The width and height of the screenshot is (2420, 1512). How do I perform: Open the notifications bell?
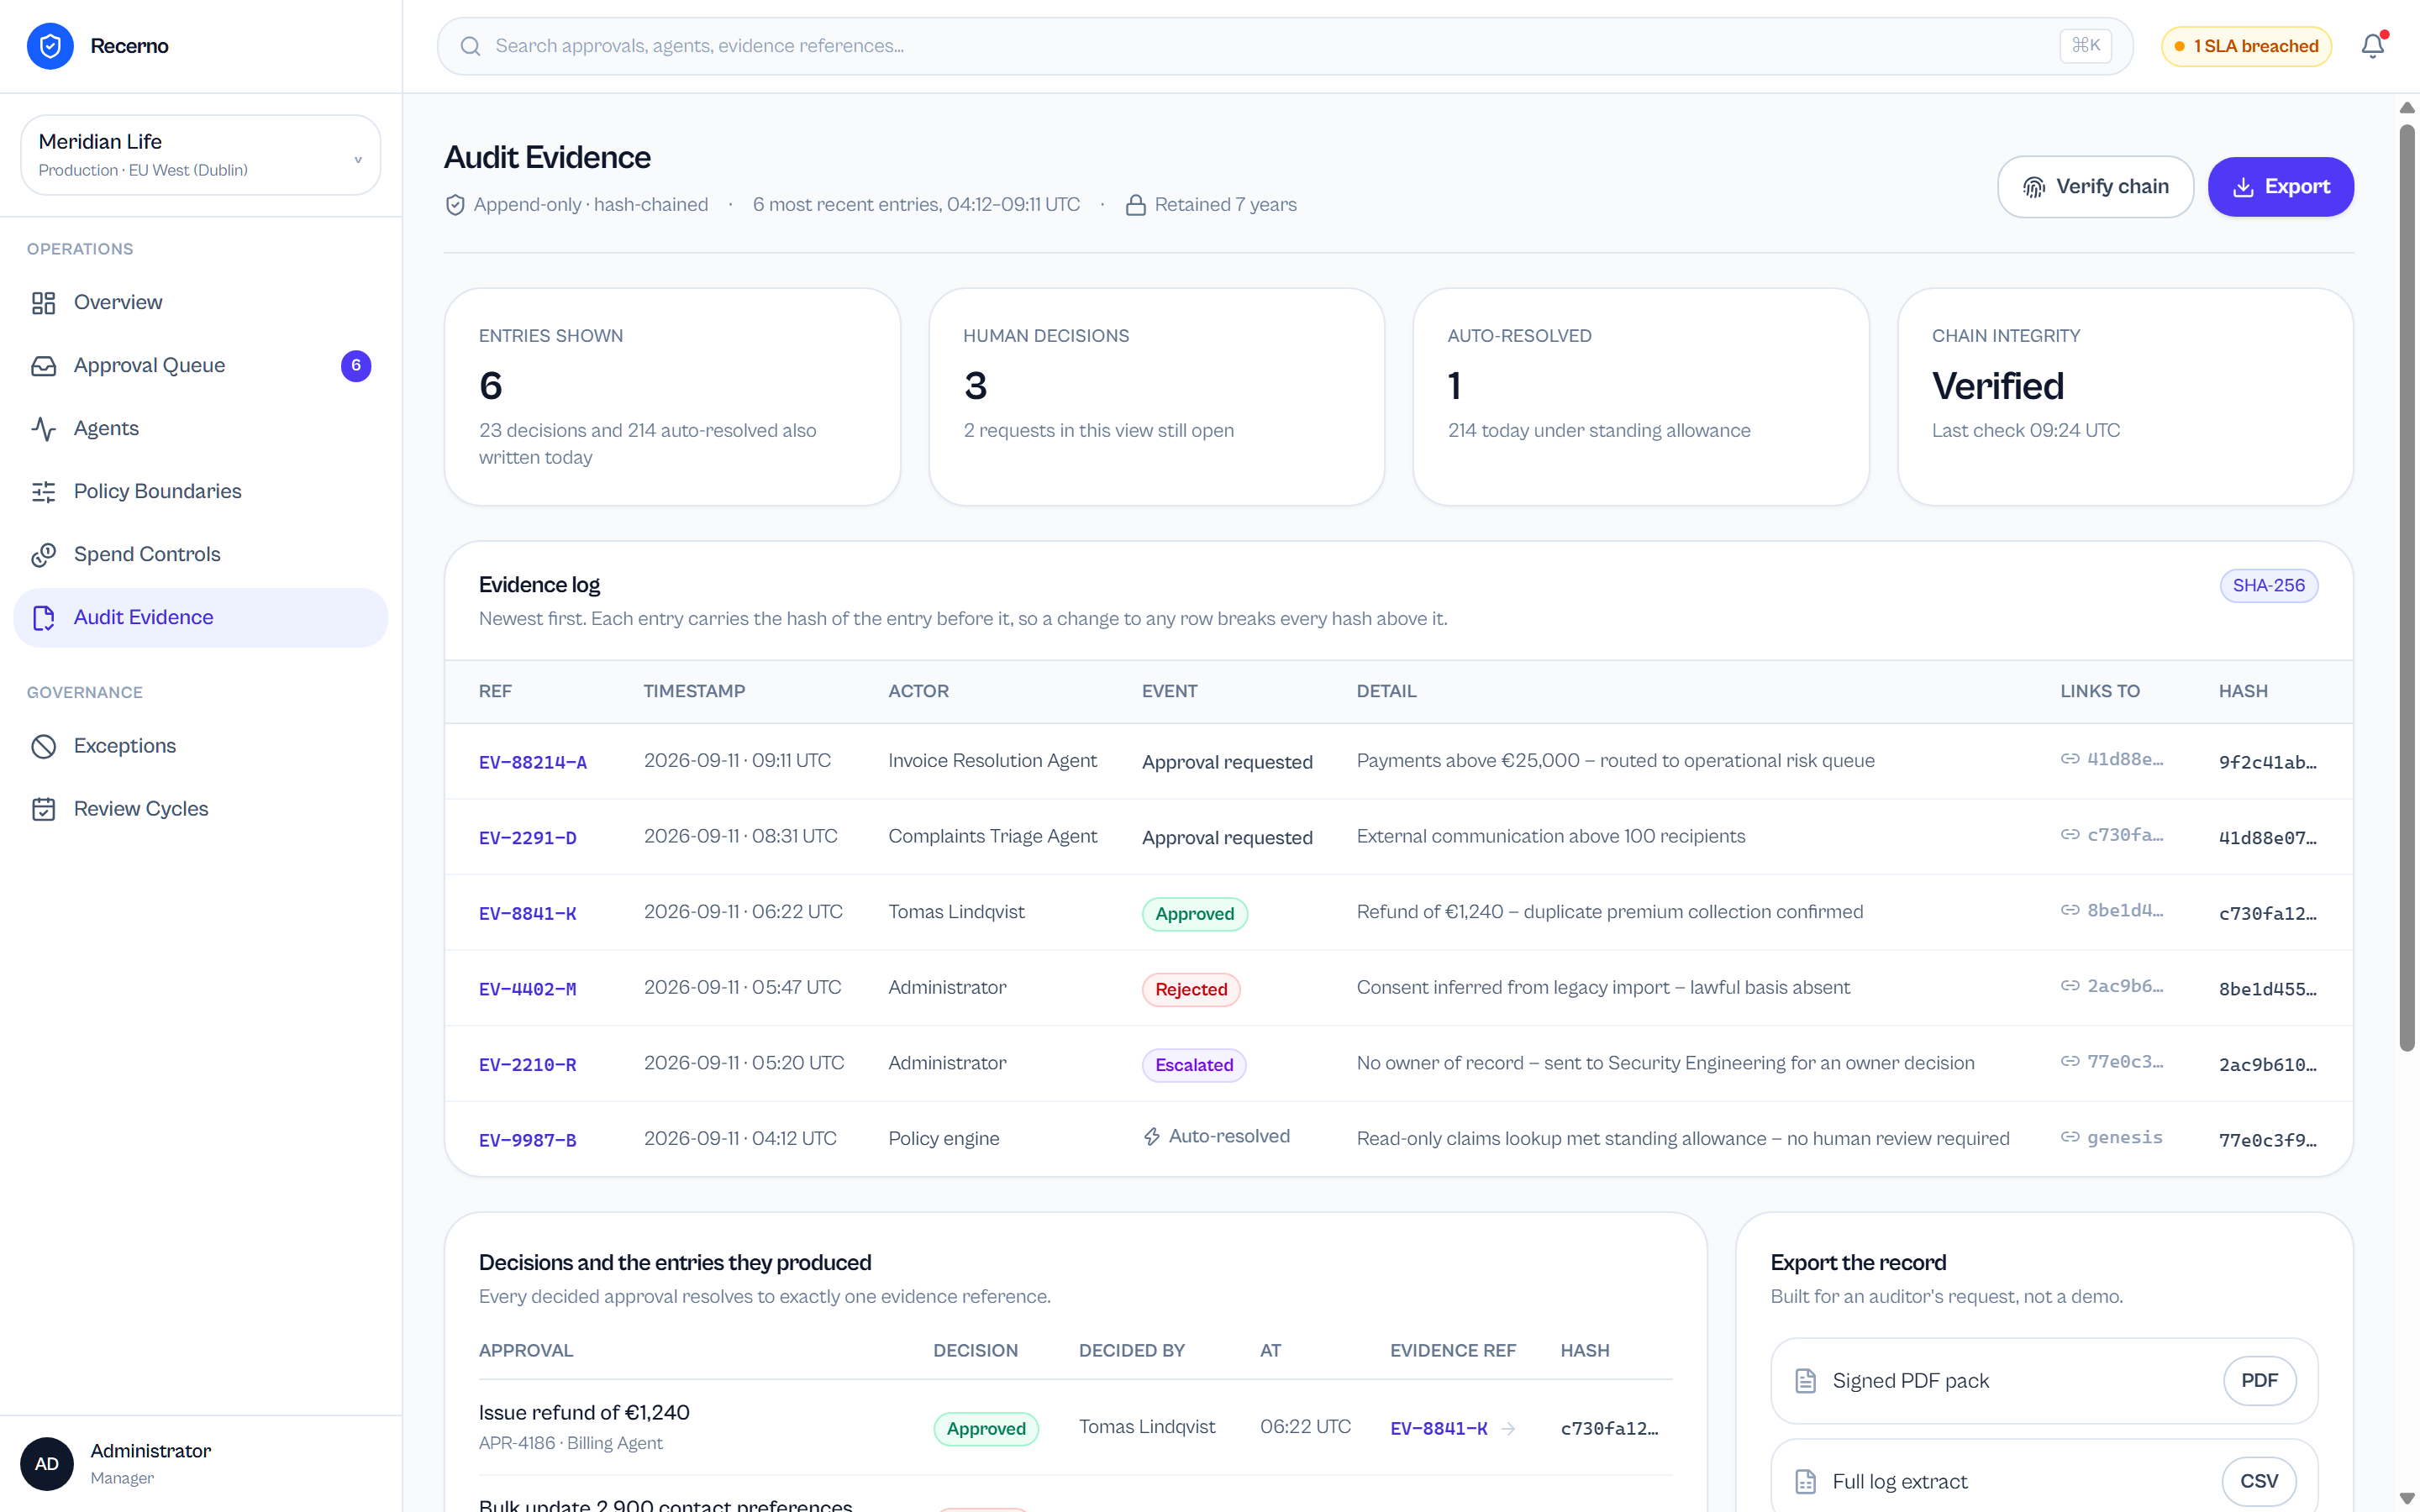[2373, 46]
